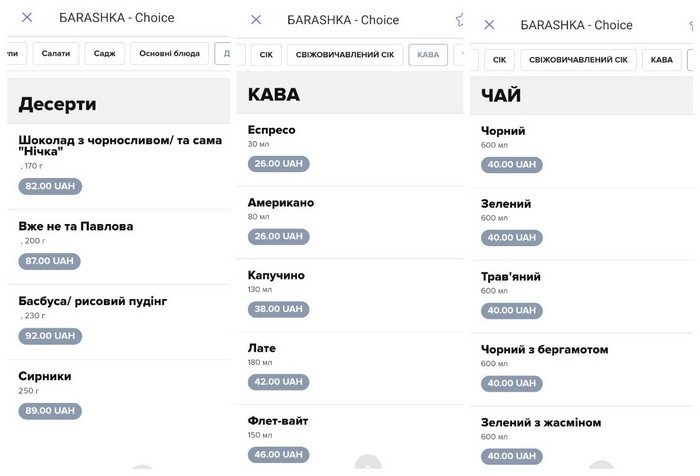
Task: Add Флет-вайт with the 46.00 UAH button
Action: click(x=279, y=455)
